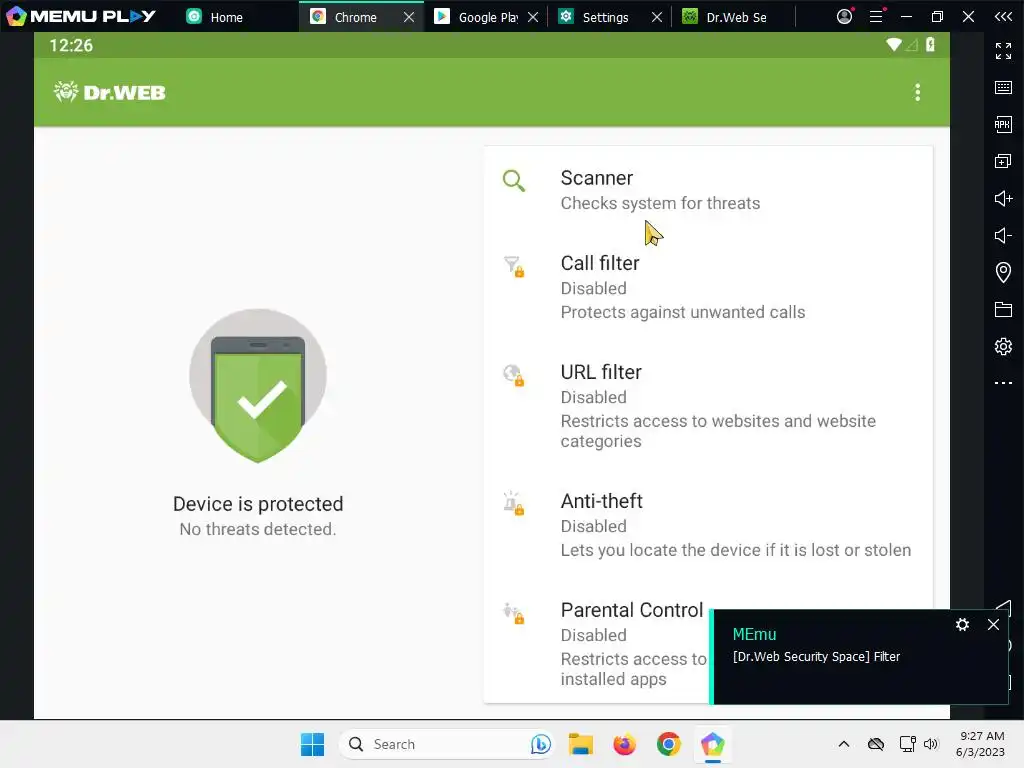
Task: Click the taskbar Search box
Action: pyautogui.click(x=447, y=744)
